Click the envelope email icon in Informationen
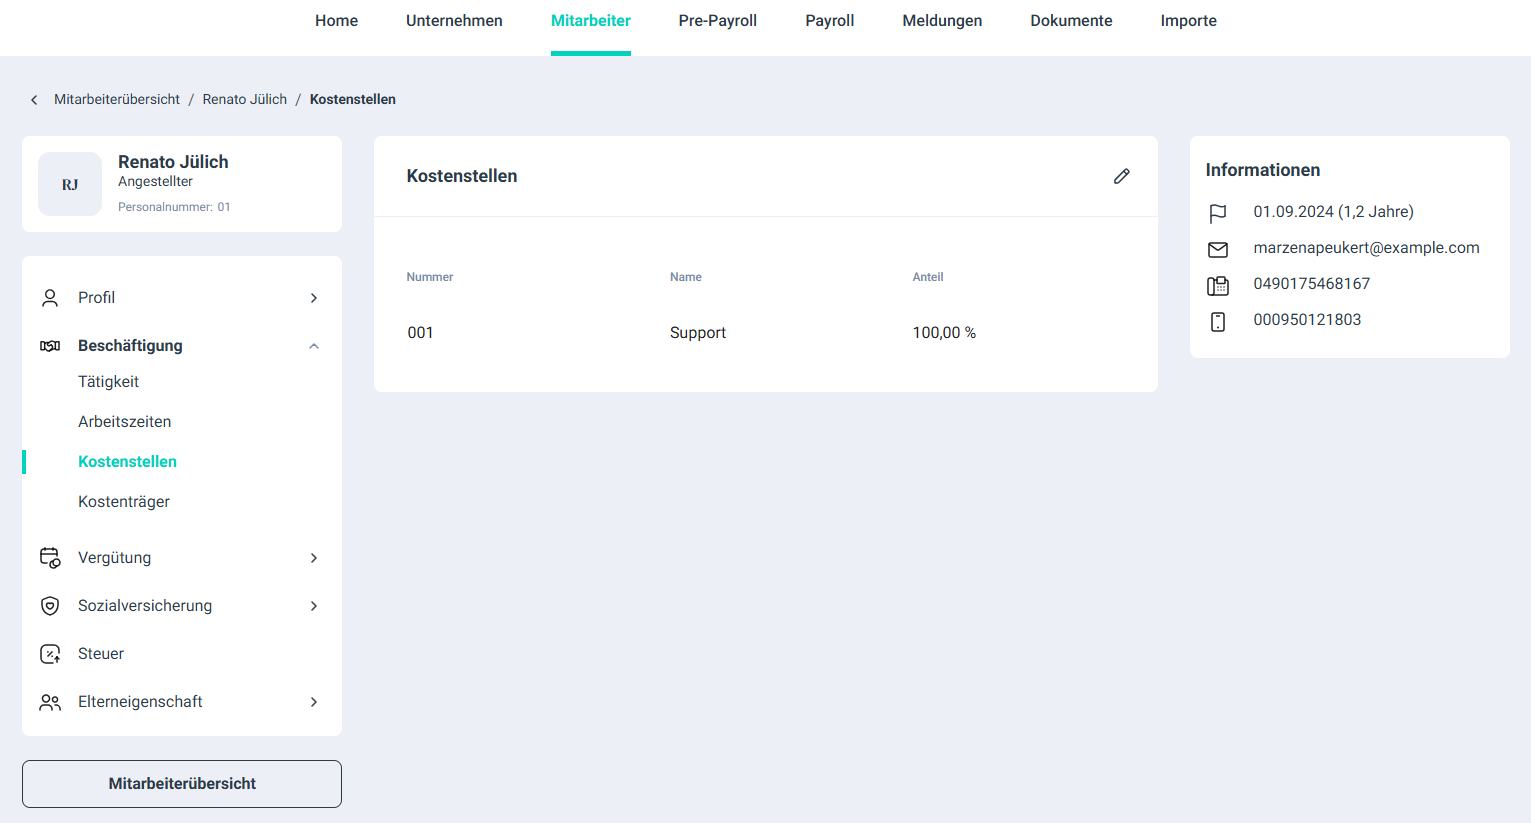Screen dimensions: 1531x823 1217,249
